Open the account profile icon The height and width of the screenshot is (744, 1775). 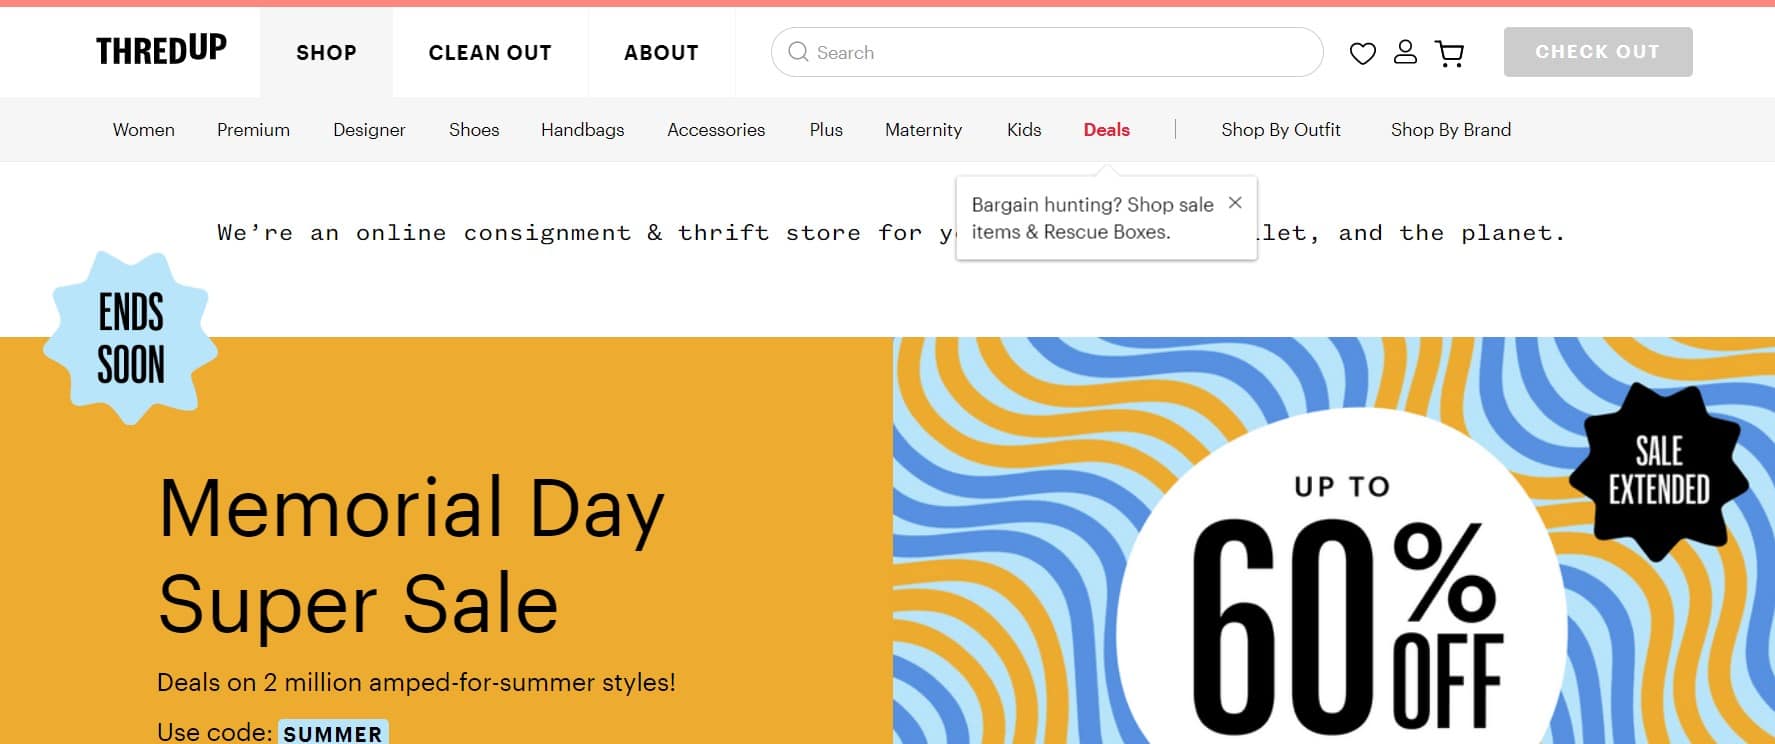1405,52
